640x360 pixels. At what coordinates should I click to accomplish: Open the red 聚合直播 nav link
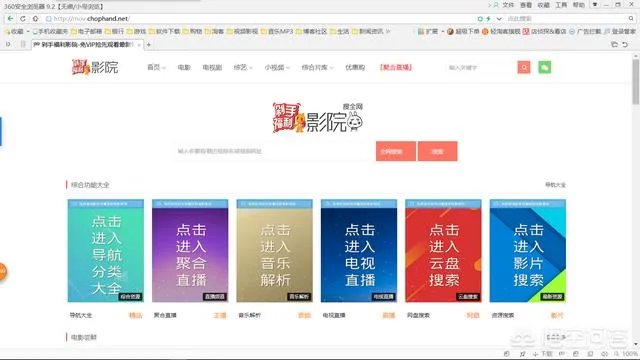(x=396, y=67)
